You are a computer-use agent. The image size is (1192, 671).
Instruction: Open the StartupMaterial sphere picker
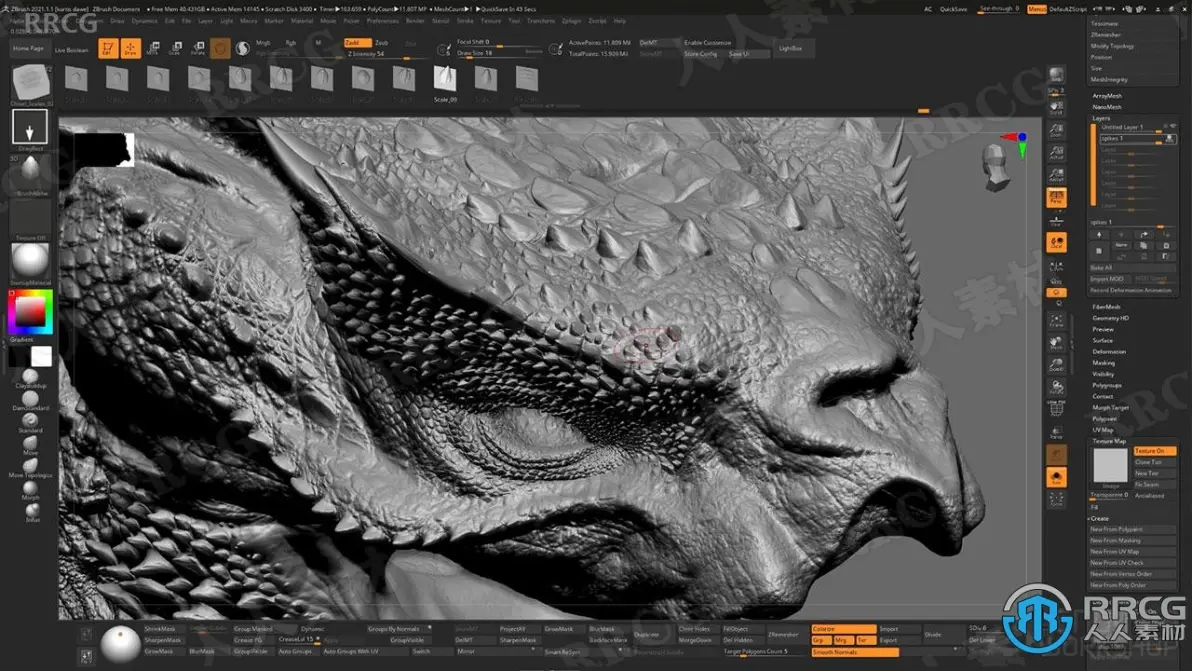pos(30,261)
